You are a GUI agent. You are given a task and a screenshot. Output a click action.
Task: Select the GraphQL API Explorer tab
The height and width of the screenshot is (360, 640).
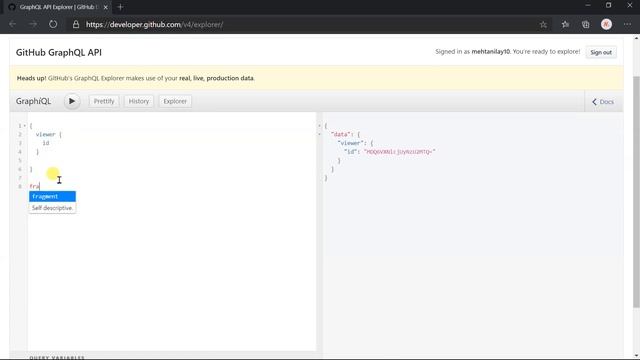pyautogui.click(x=57, y=7)
